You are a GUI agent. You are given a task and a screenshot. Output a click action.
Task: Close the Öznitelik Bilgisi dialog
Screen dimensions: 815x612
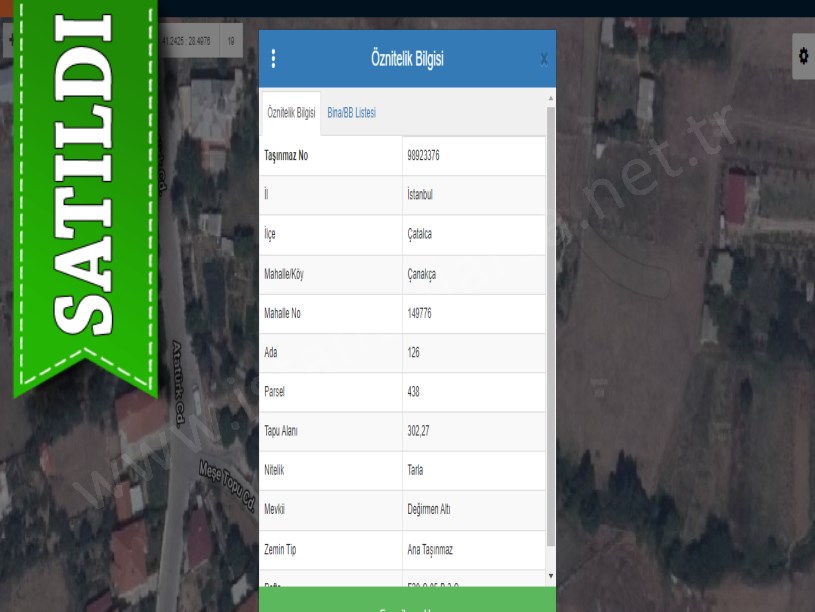[x=543, y=59]
